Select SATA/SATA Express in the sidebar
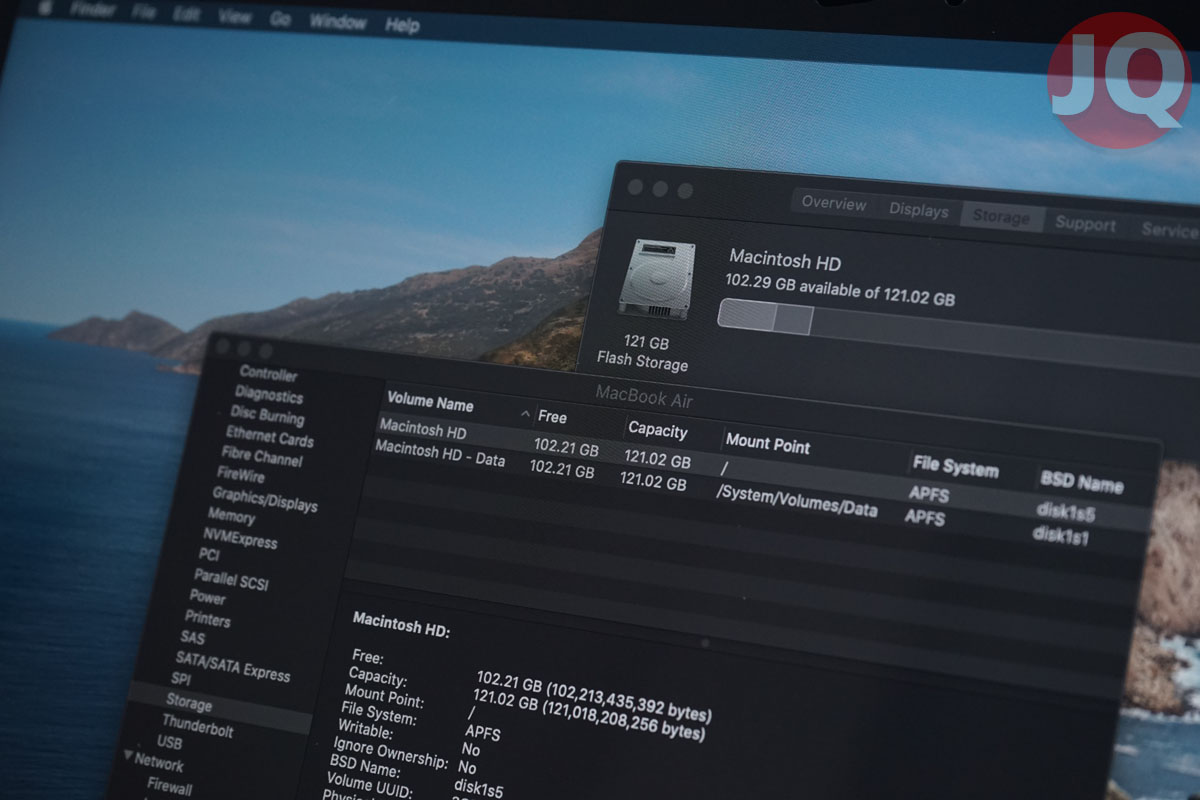This screenshot has height=800, width=1200. click(x=233, y=665)
